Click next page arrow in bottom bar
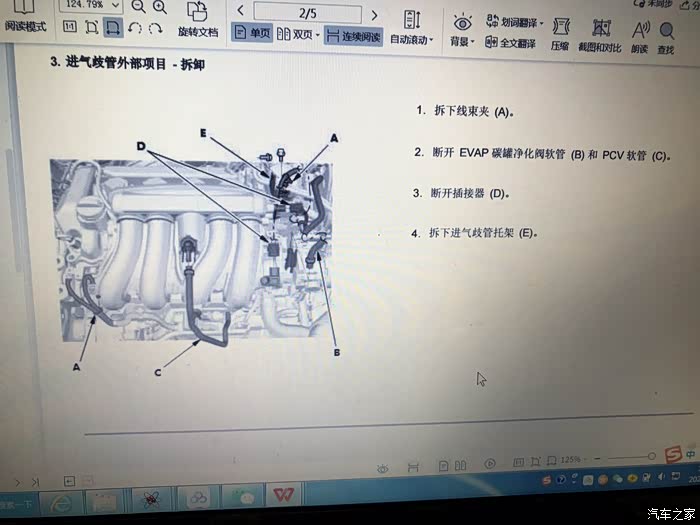 click(18, 483)
